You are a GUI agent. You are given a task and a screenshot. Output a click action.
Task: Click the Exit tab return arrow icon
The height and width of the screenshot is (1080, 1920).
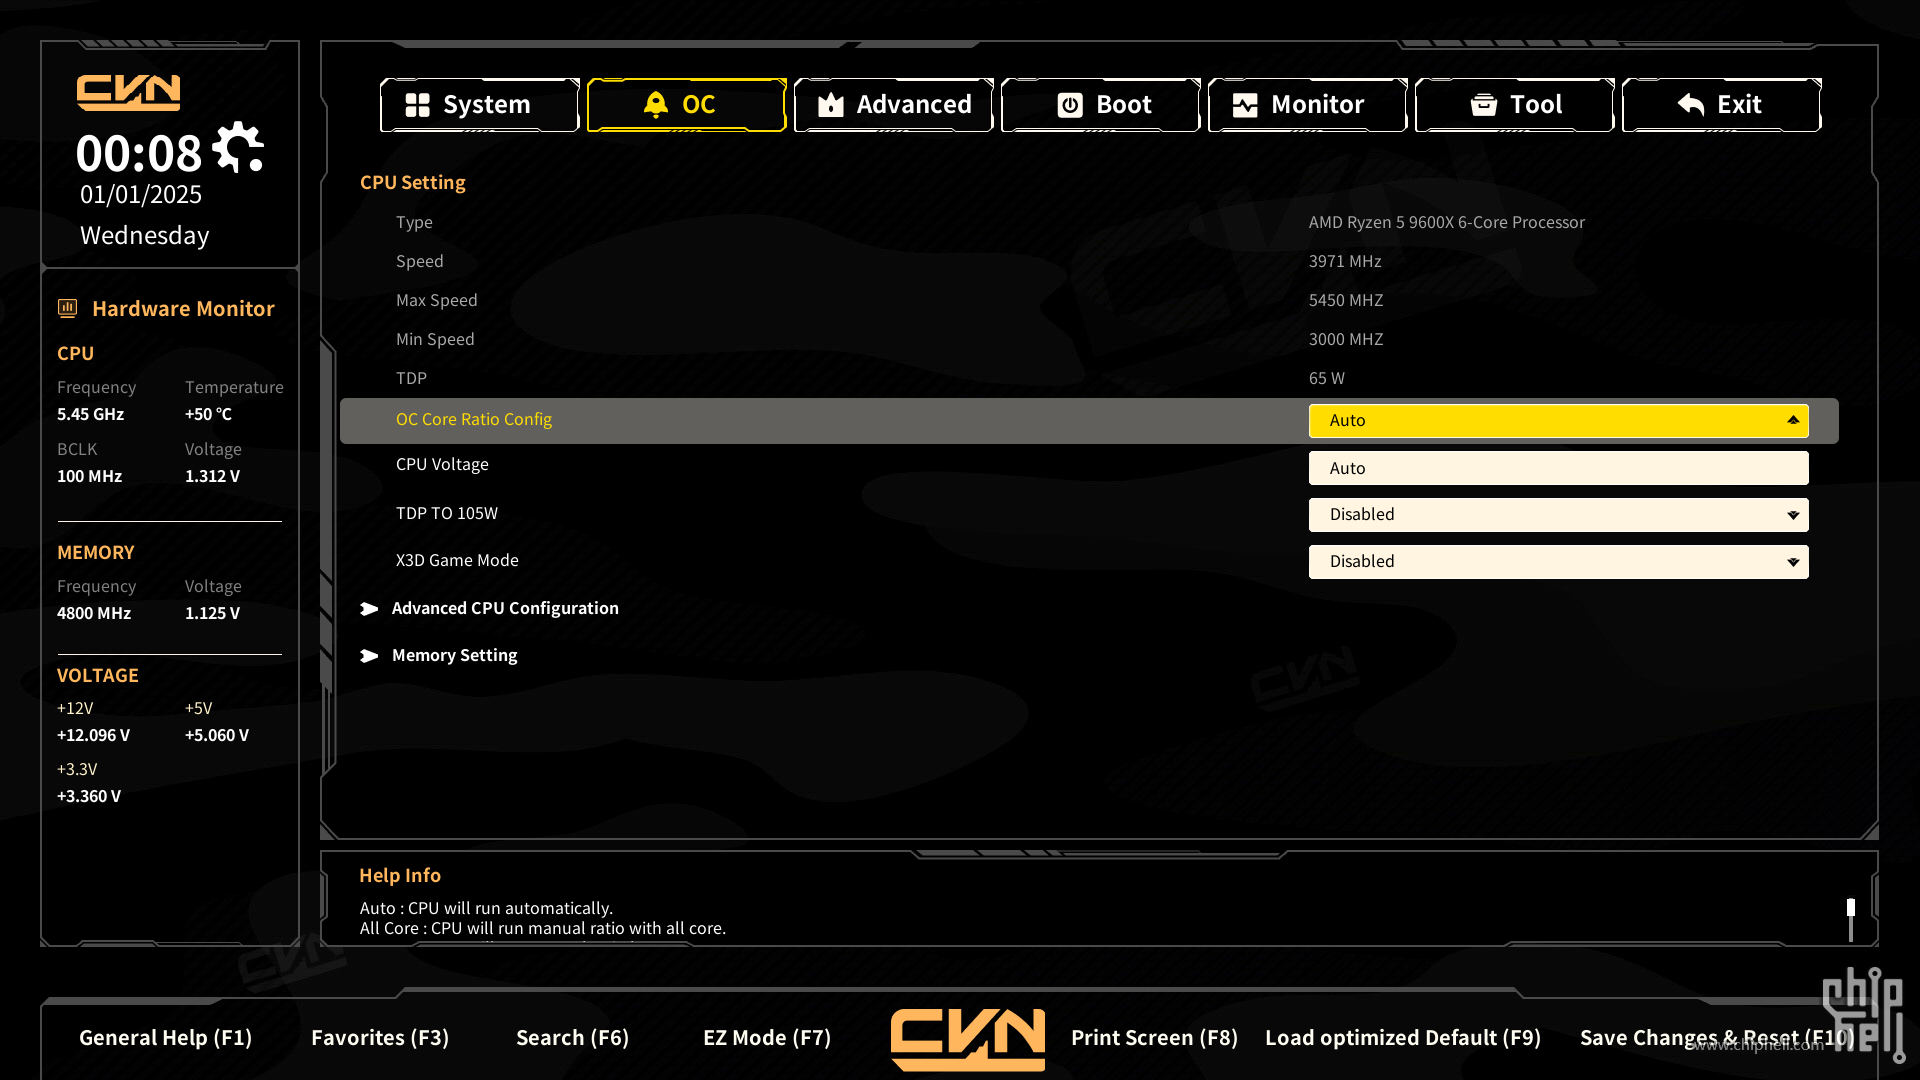point(1691,105)
